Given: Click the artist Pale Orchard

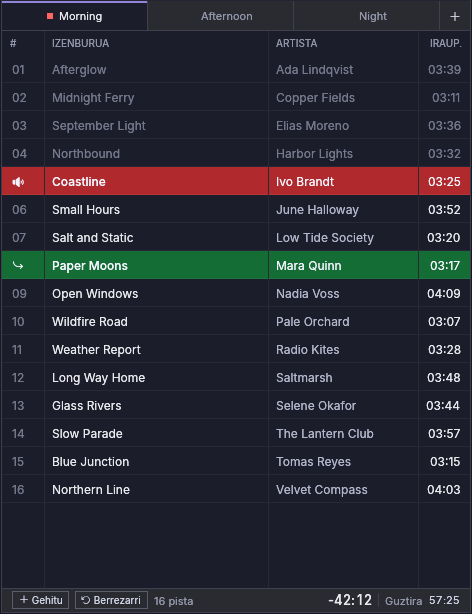Looking at the screenshot, I should 313,321.
